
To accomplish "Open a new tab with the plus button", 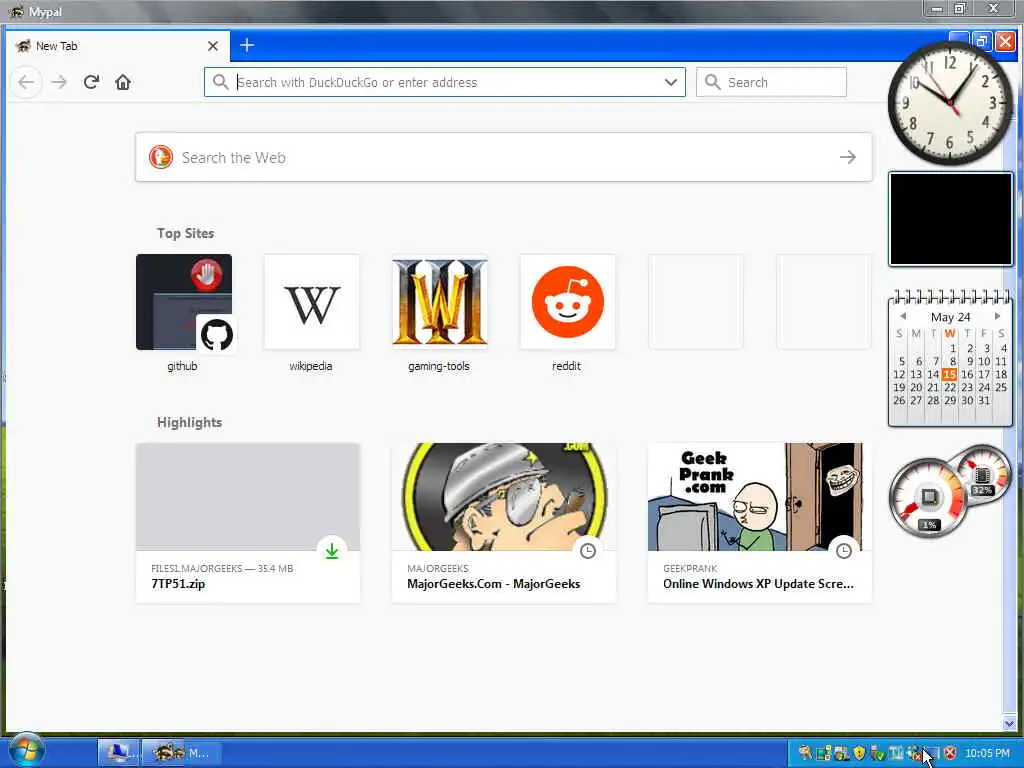I will 247,45.
